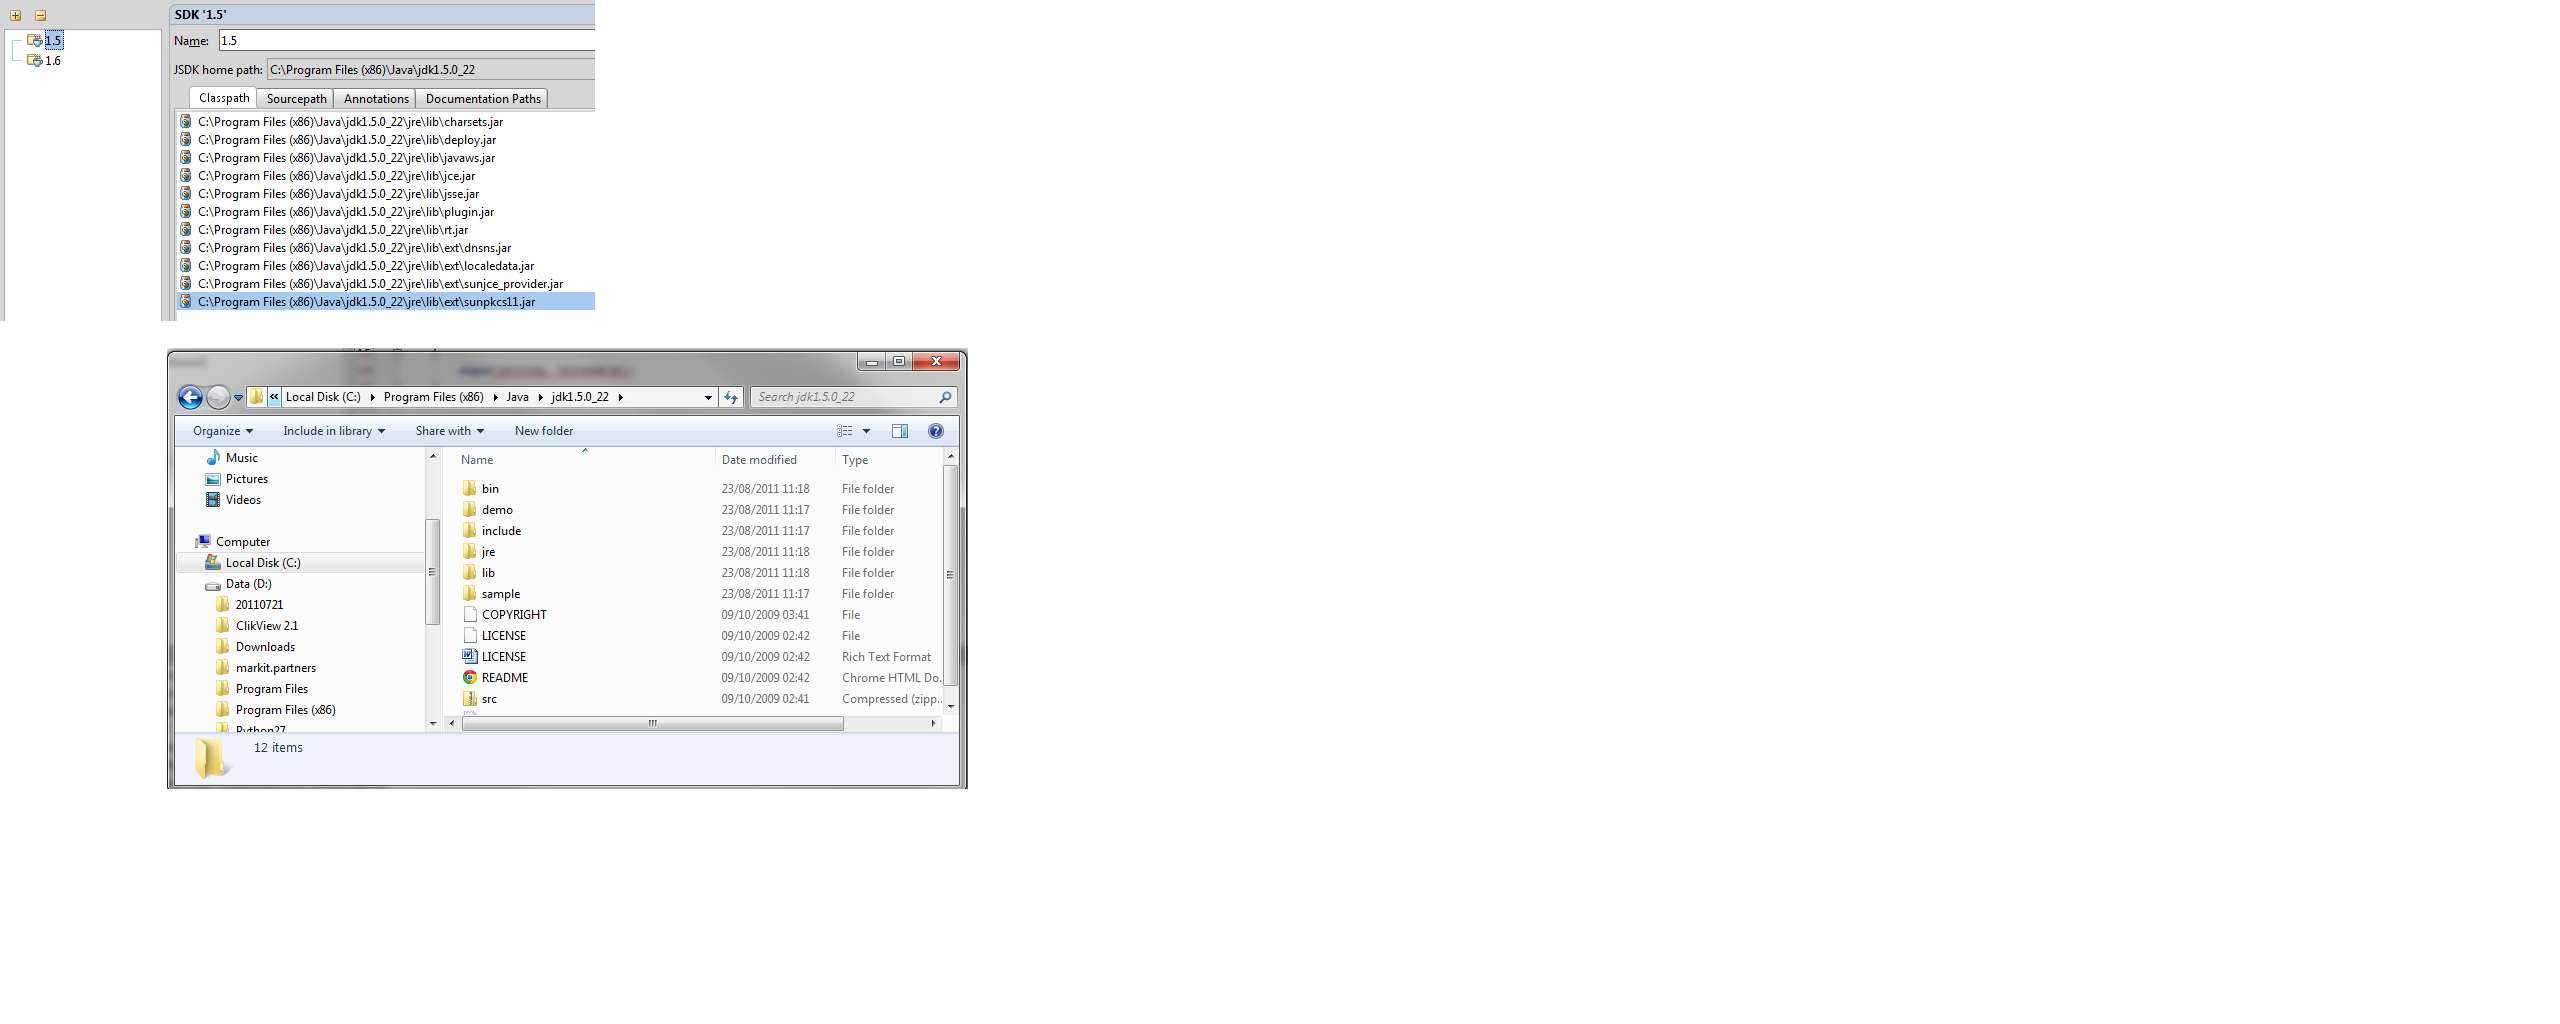The width and height of the screenshot is (2560, 1024).
Task: Select dnsns.jar classpath entry
Action: (385, 247)
